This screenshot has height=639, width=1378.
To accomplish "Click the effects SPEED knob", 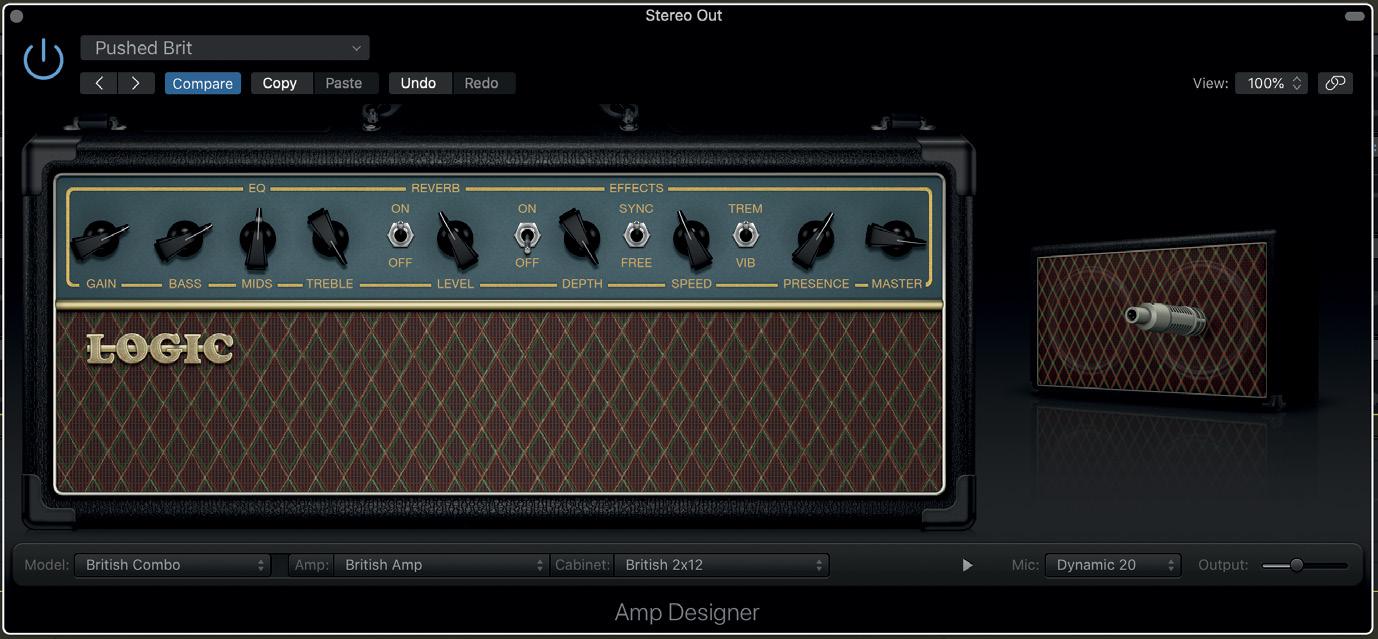I will click(692, 239).
